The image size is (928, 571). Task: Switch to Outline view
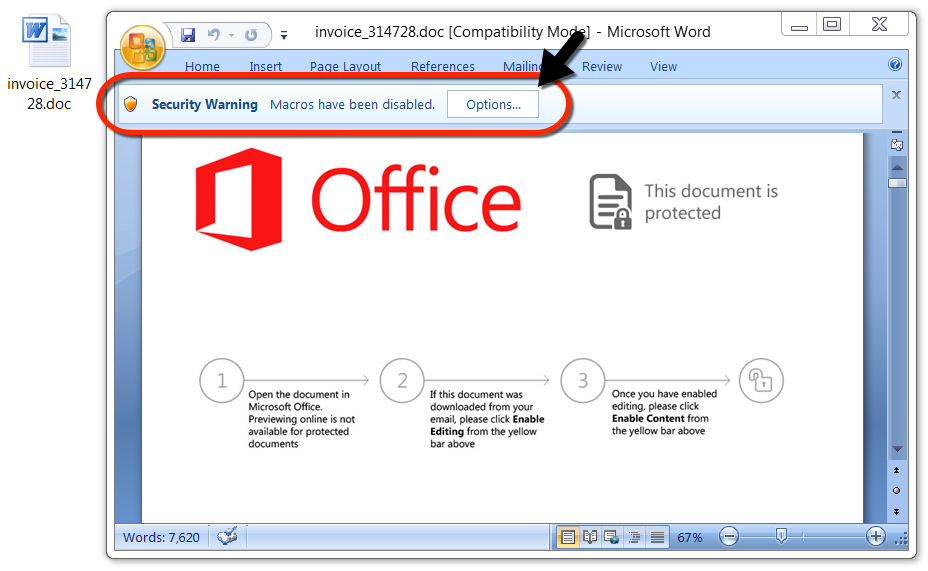coord(634,537)
